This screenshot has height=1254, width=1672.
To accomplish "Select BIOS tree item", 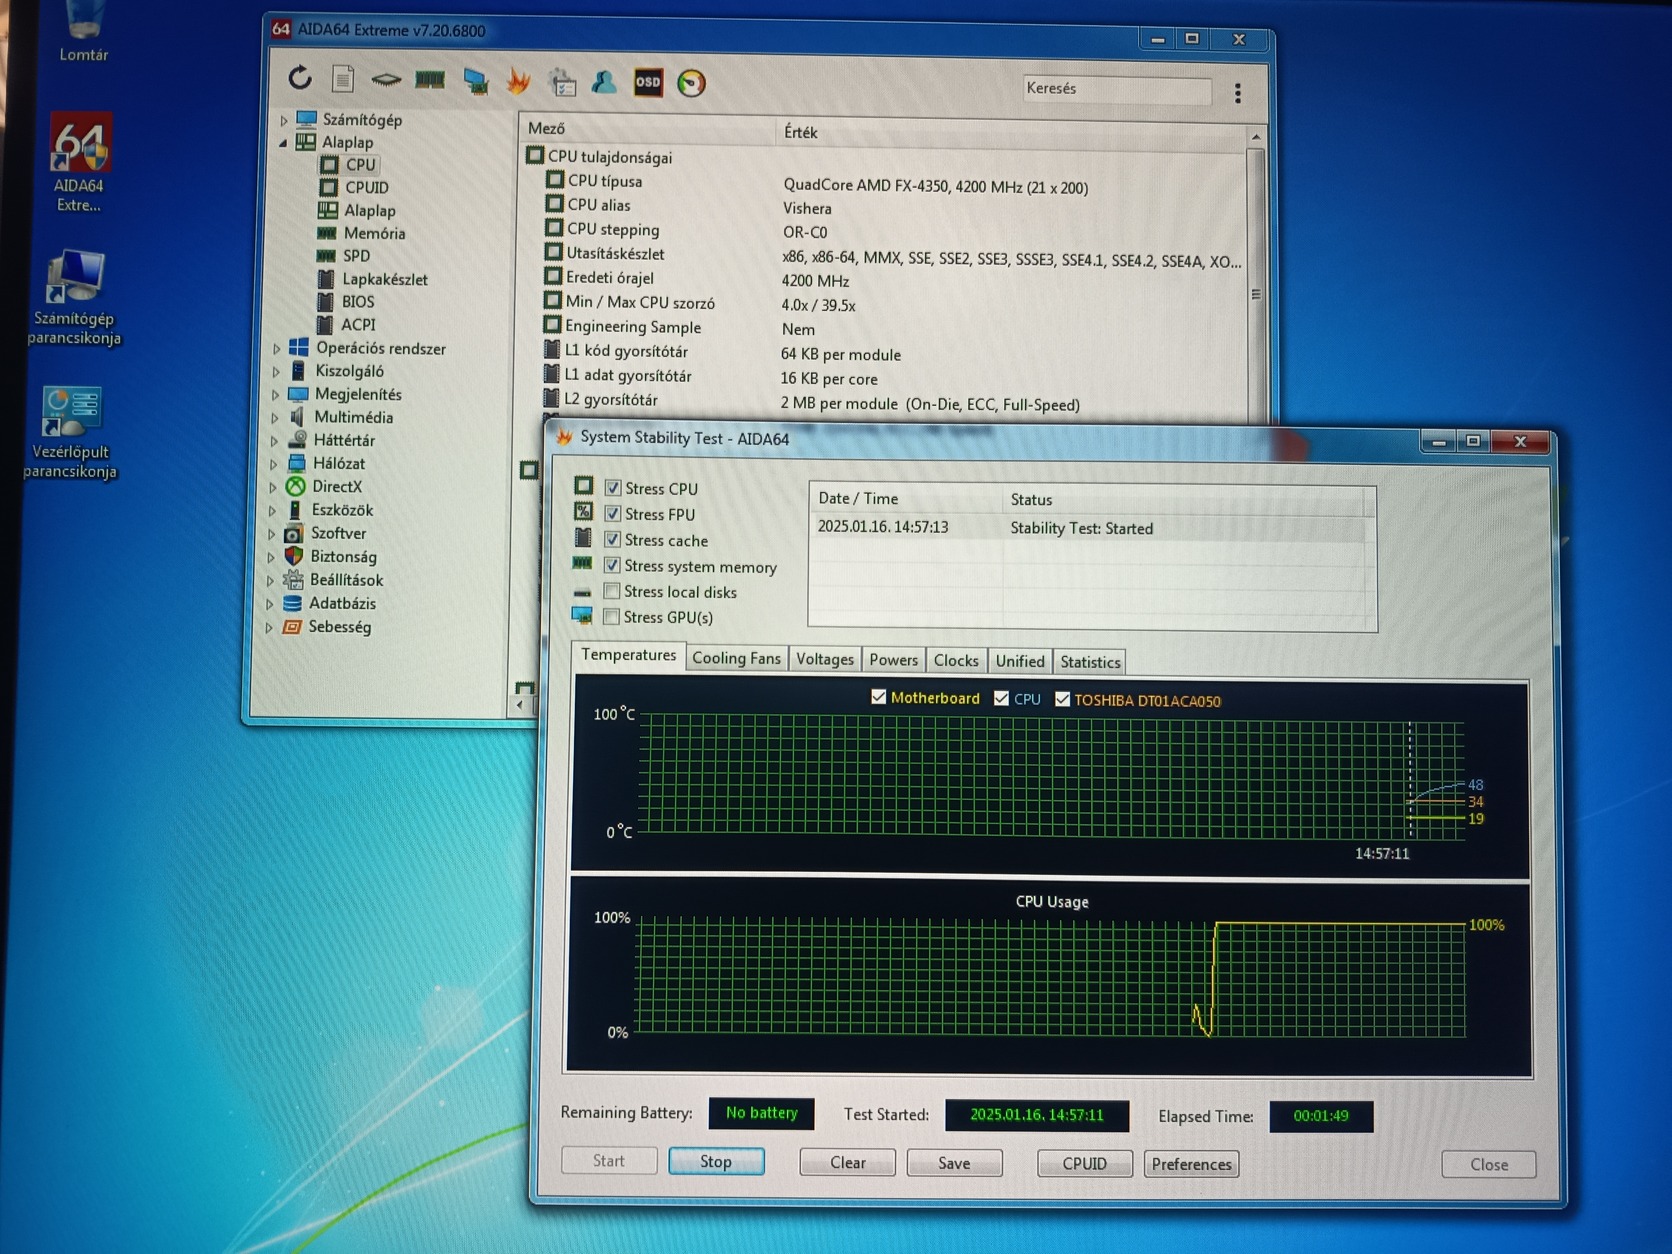I will (358, 301).
